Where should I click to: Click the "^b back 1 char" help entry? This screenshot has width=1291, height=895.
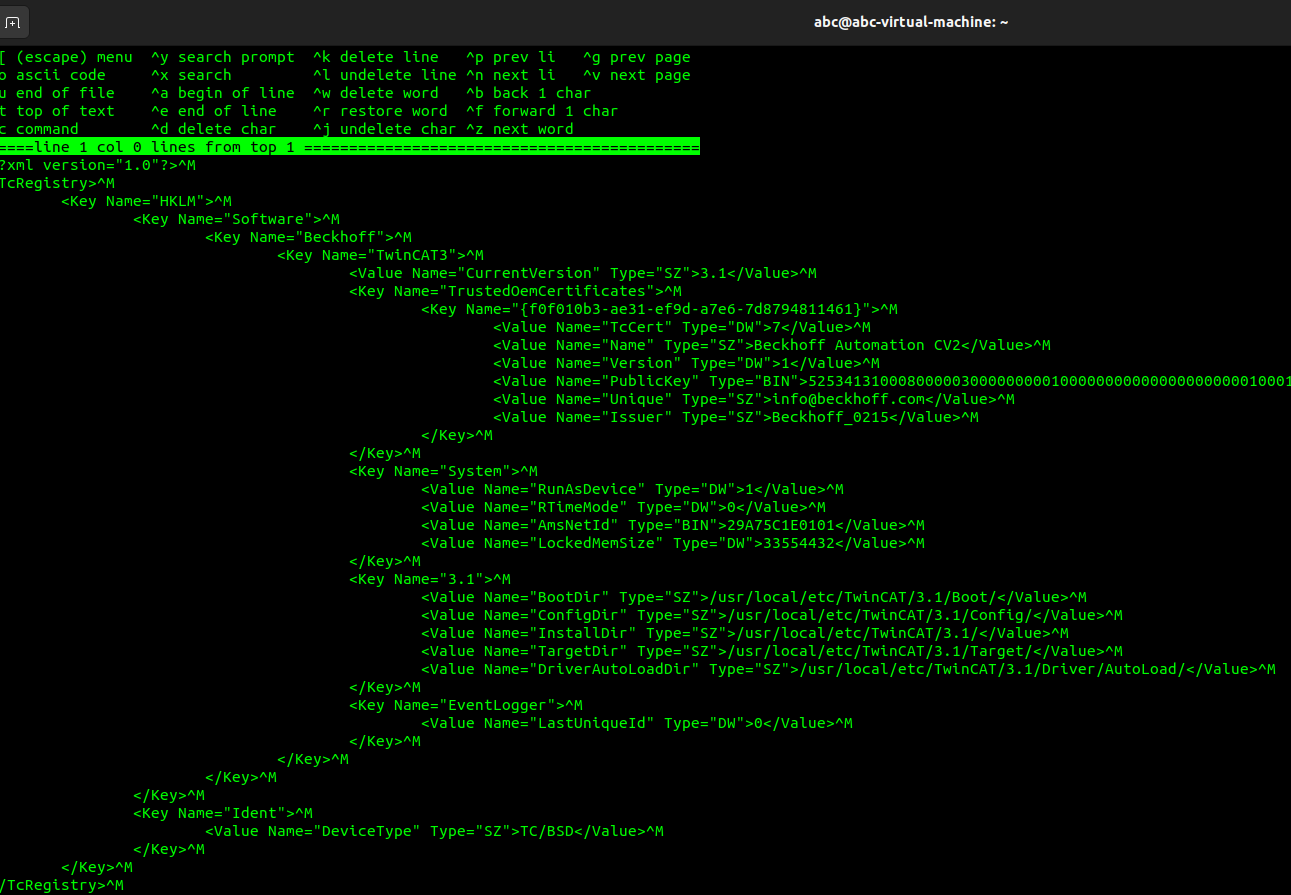529,93
